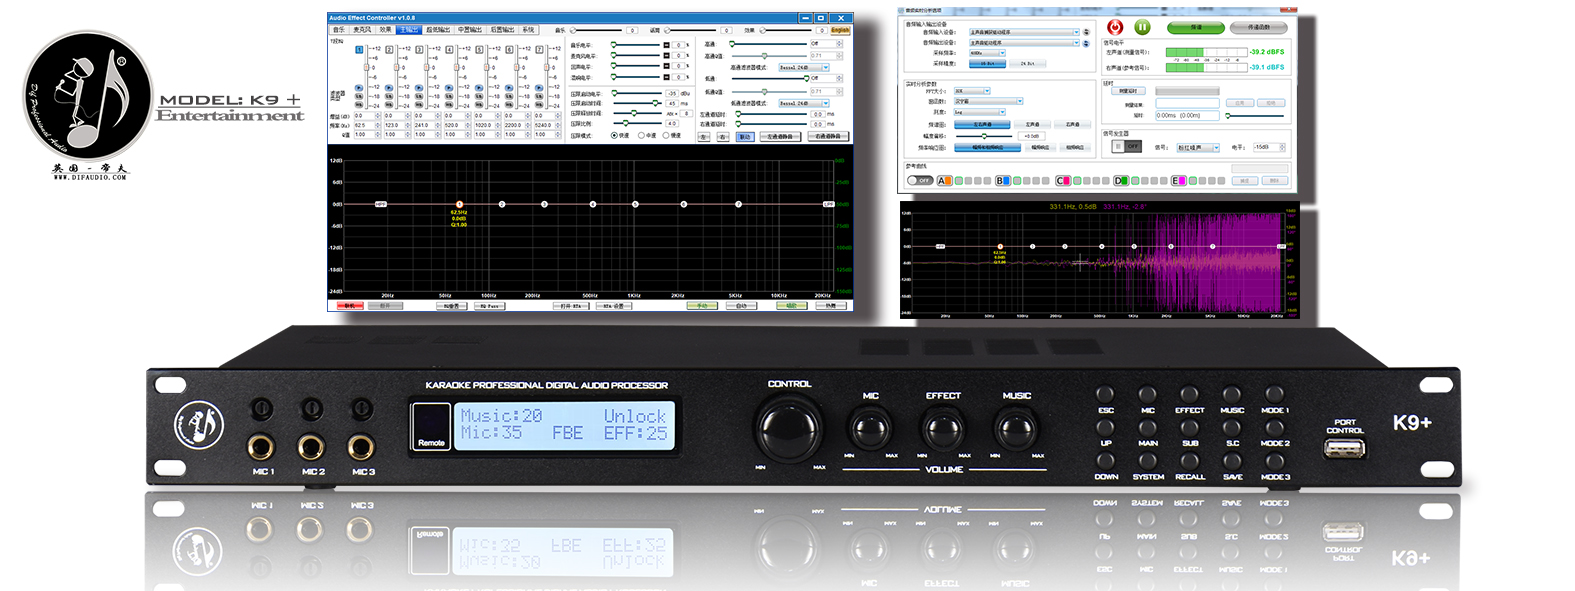Select reference curve E
Image resolution: width=1575 pixels, height=591 pixels.
pyautogui.click(x=1179, y=181)
